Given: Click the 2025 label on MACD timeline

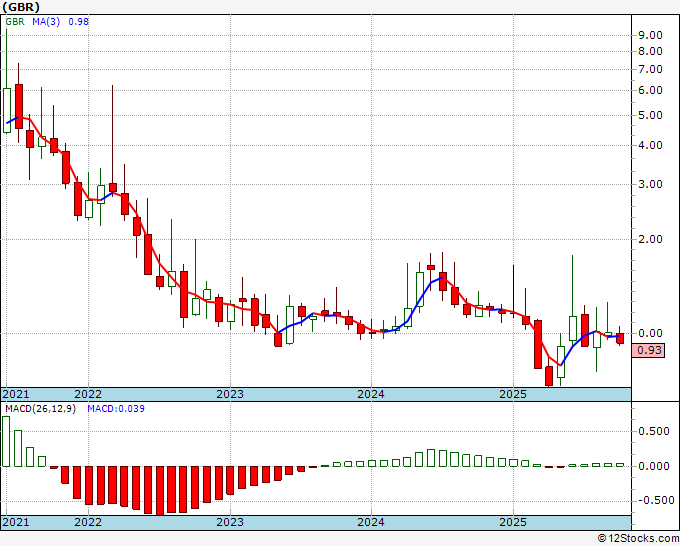Looking at the screenshot, I should coord(513,522).
